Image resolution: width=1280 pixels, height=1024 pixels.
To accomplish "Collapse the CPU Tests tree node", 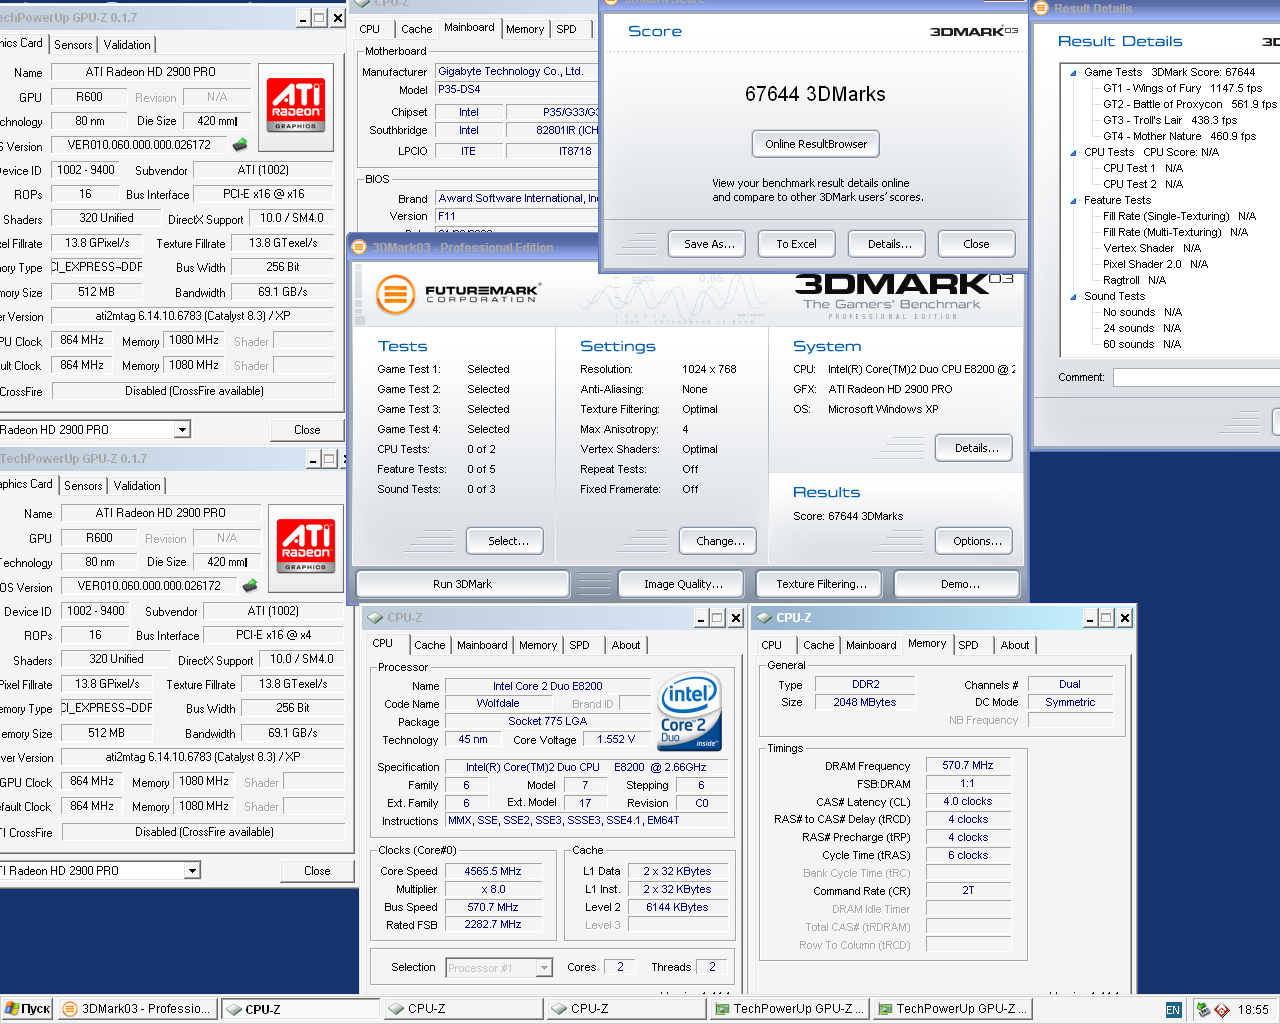I will click(x=1073, y=152).
